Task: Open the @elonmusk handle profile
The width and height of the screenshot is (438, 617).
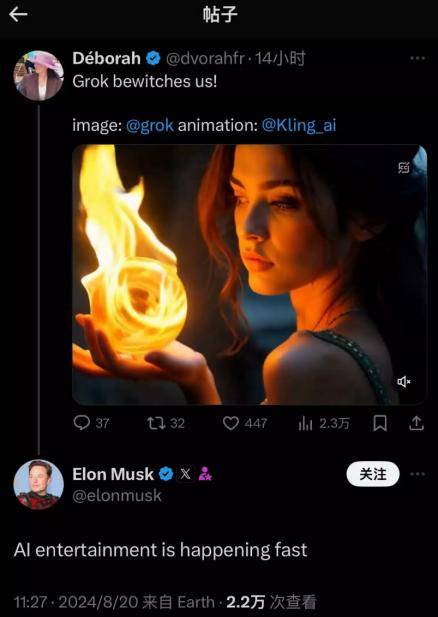Action: tap(117, 495)
